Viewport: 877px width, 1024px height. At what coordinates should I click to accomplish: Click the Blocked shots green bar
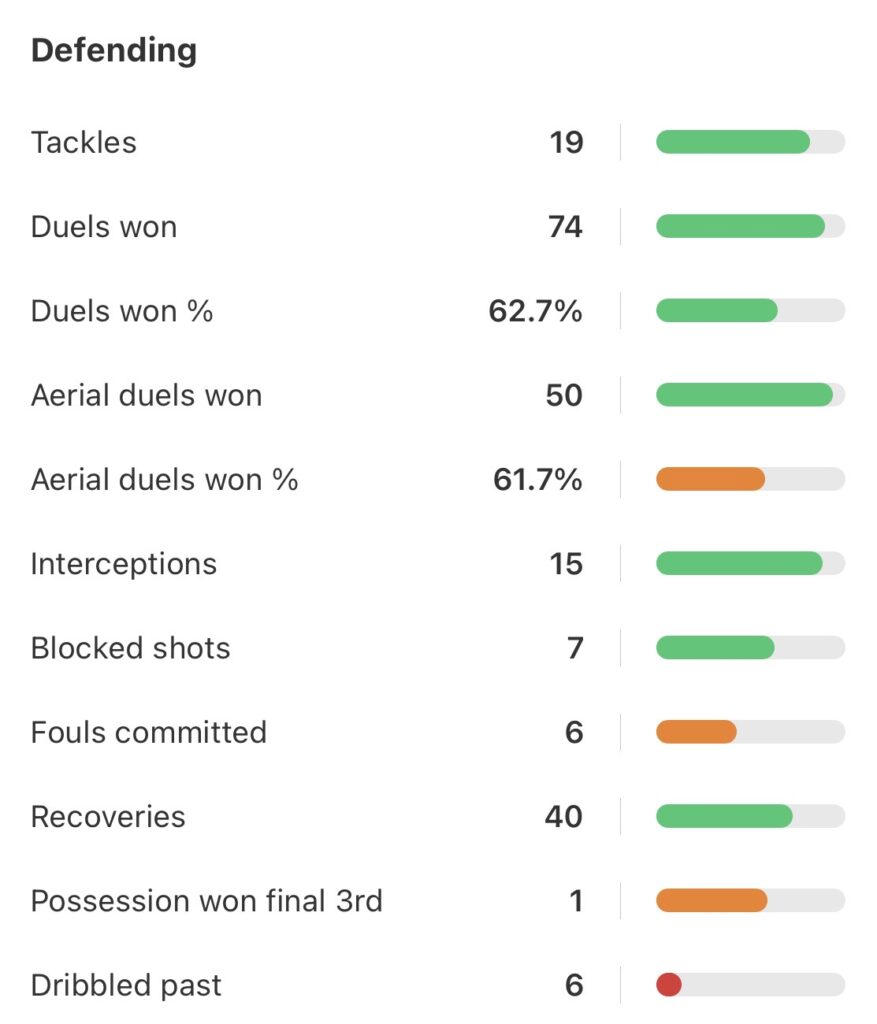[x=715, y=648]
